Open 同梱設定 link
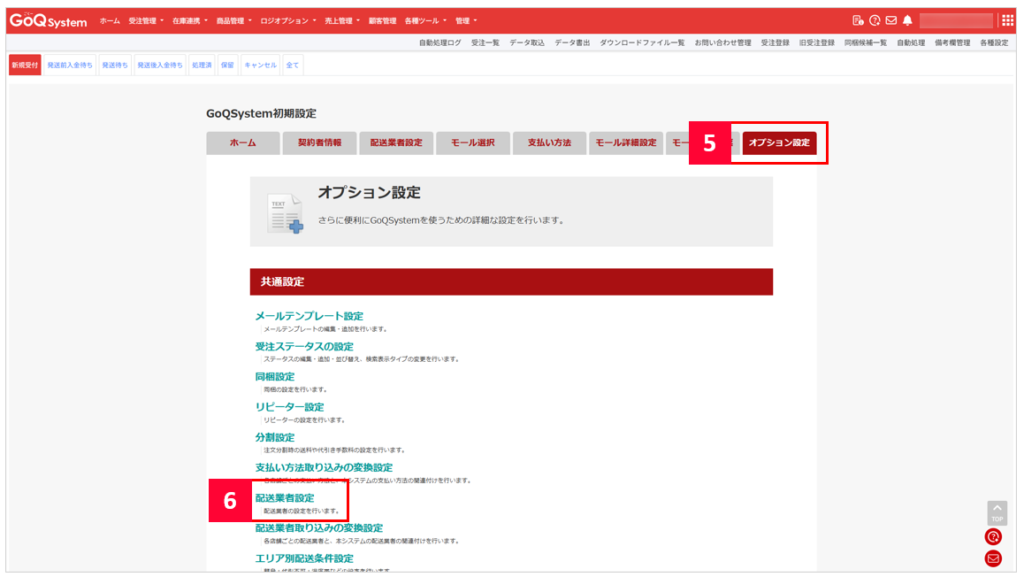Screen dimensions: 1024x577 275,377
